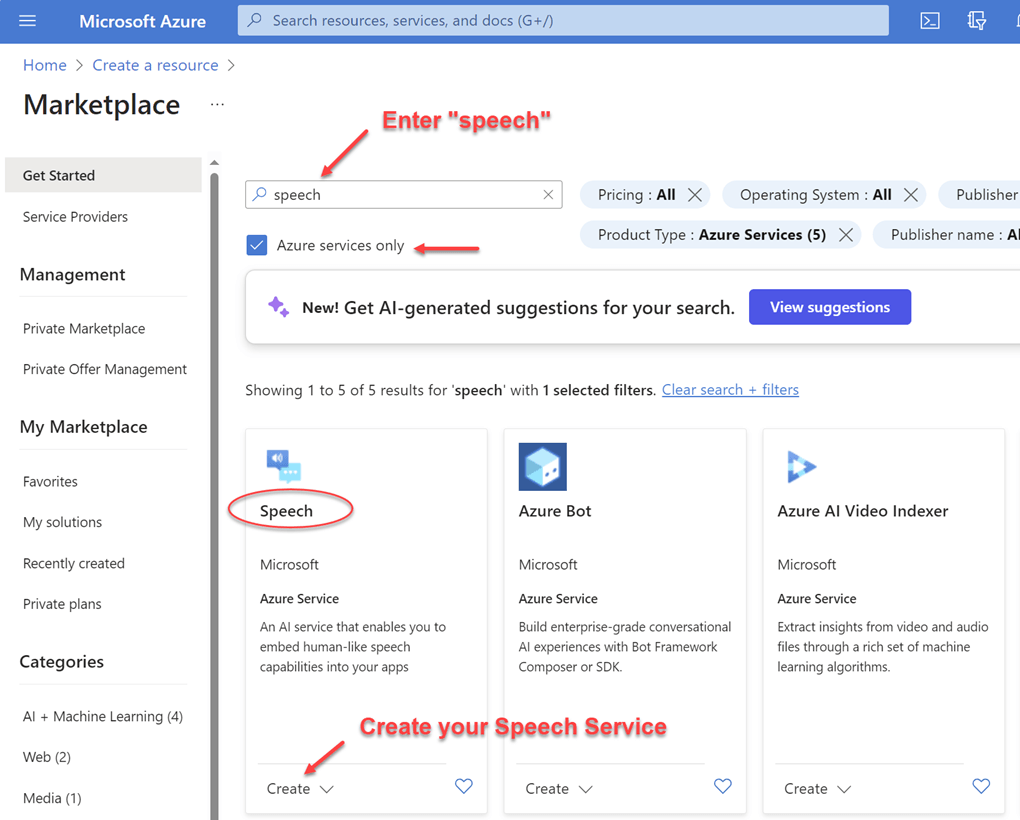Favorite the Speech service with the heart

(464, 786)
